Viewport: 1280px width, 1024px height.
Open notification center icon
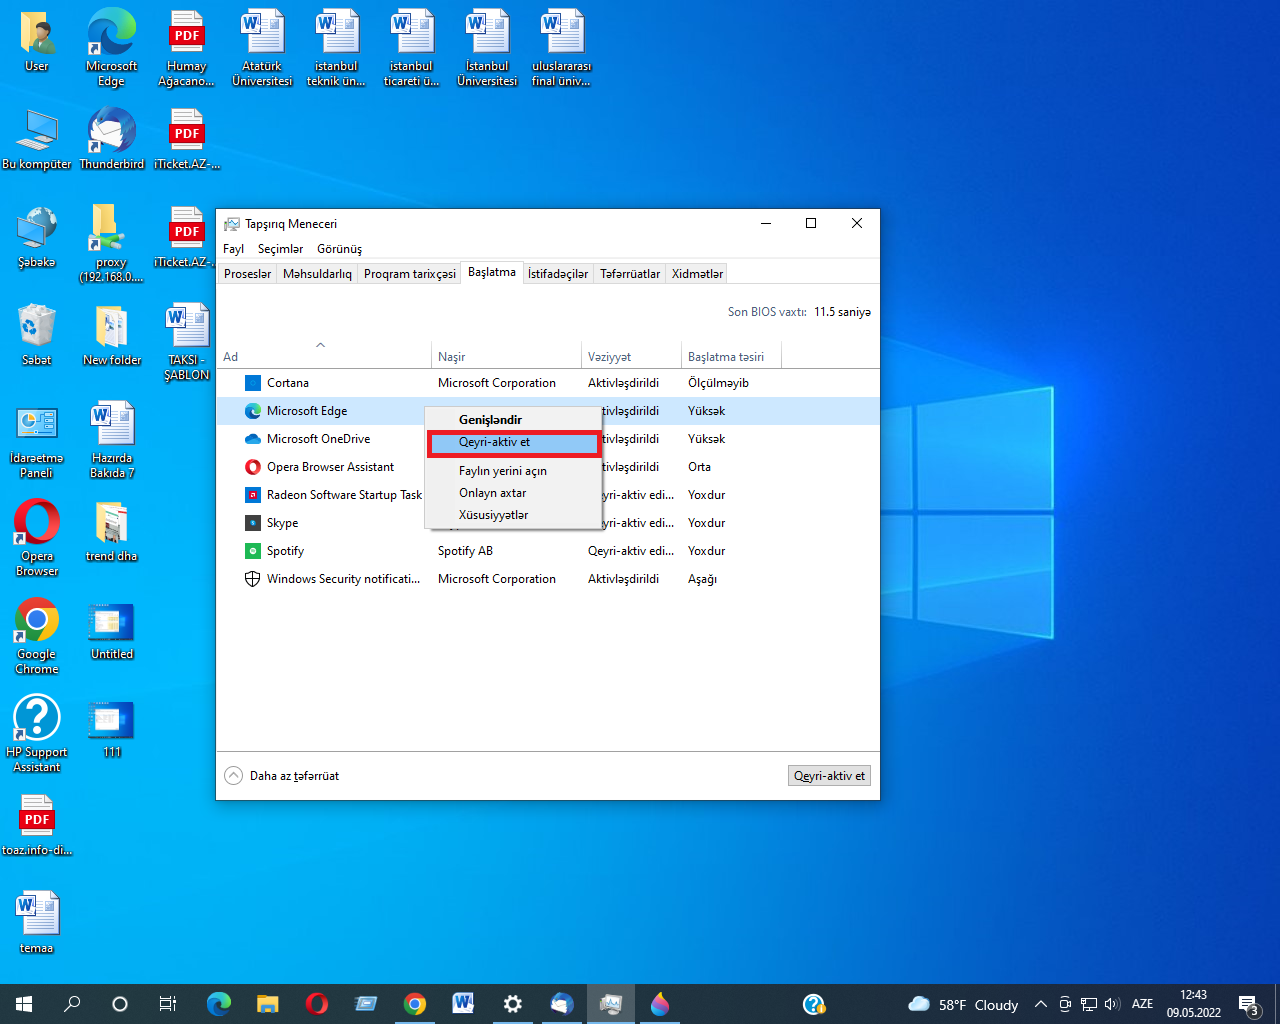1248,1005
